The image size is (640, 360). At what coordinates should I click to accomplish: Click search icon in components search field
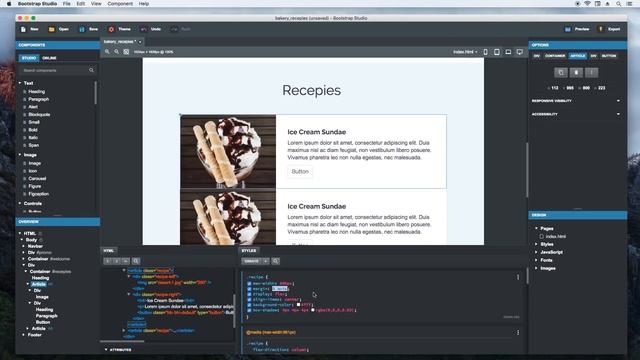[91, 70]
